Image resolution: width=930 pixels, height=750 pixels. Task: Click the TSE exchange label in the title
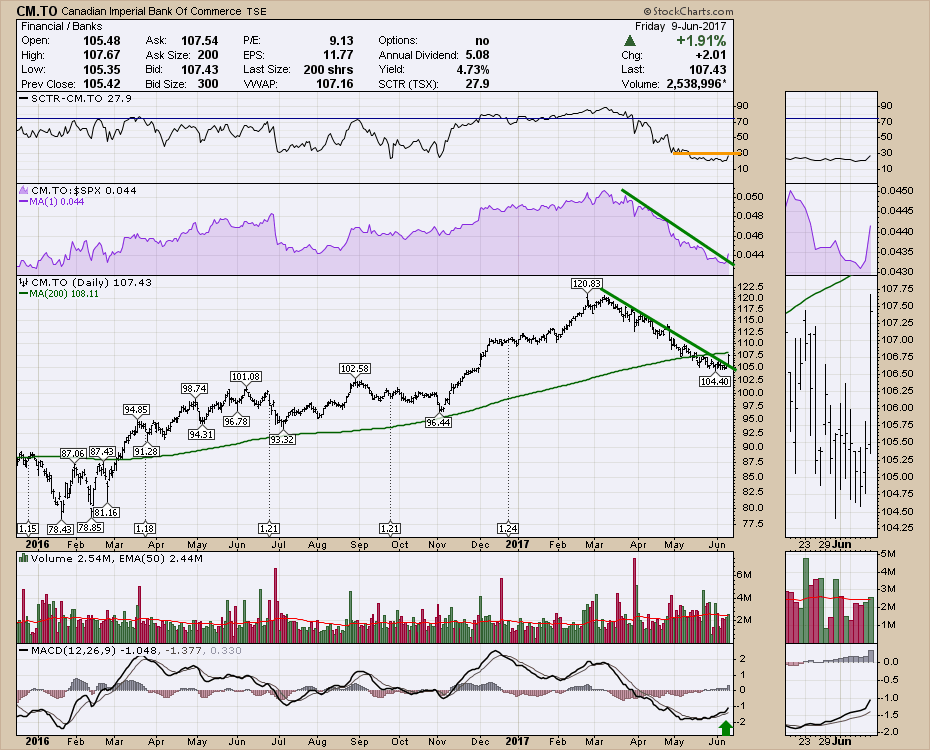coord(256,11)
